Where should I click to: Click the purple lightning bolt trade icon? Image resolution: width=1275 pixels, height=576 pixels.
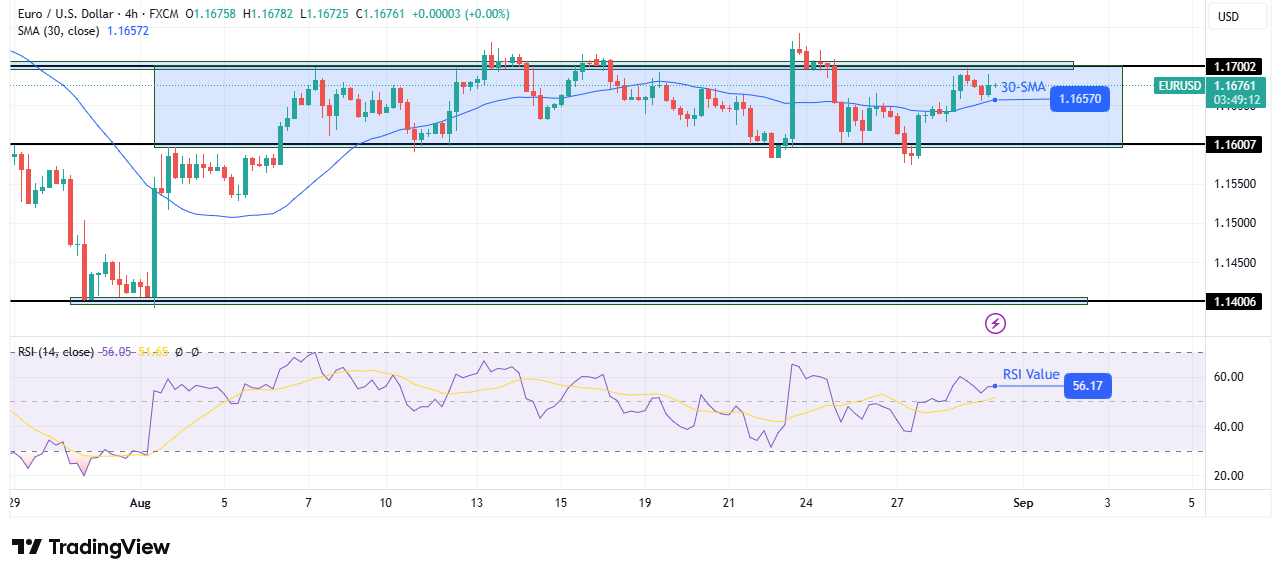point(995,323)
